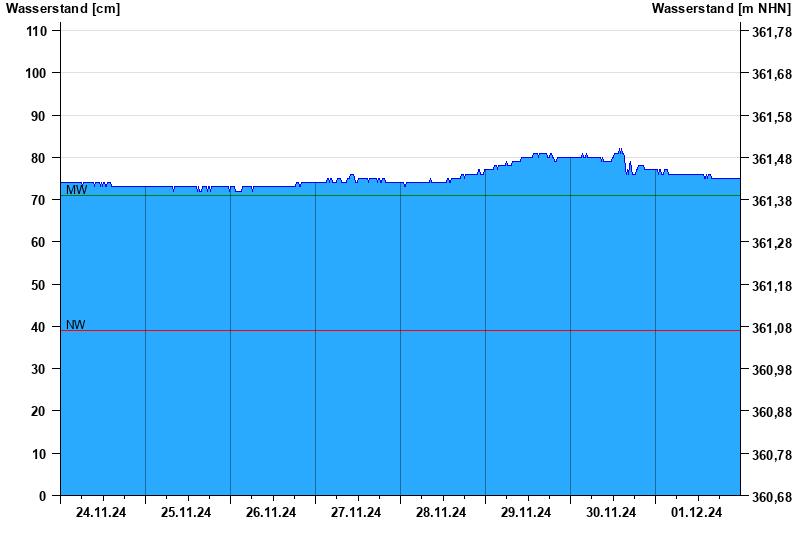Click the green MW reference line
Viewport: 800px width, 550px height.
pyautogui.click(x=400, y=195)
